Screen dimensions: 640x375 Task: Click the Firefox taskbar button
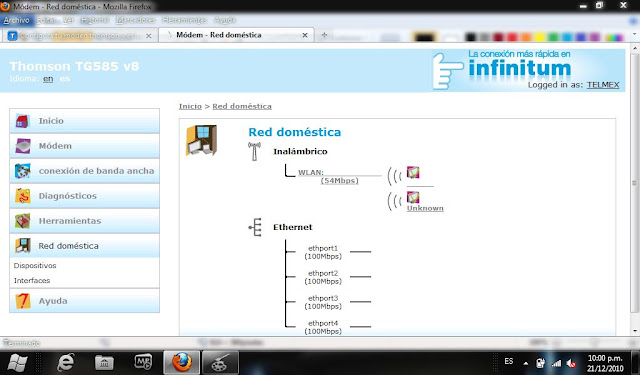(x=182, y=362)
